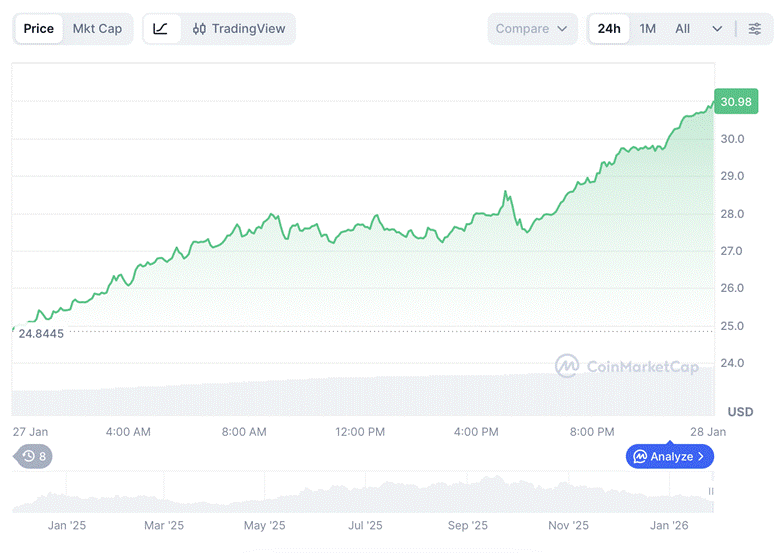Open the Compare dropdown
780x553 pixels.
click(x=532, y=29)
